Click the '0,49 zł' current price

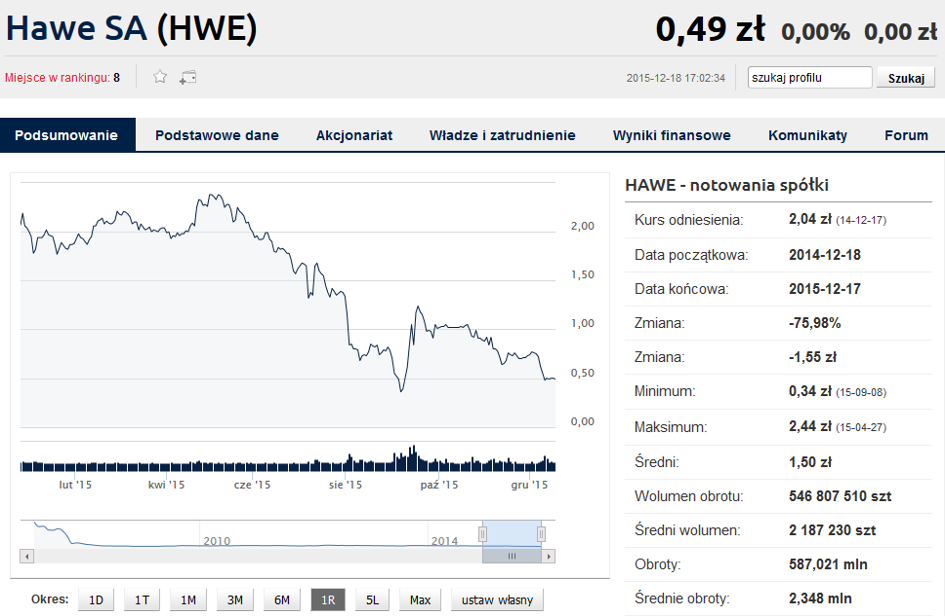(x=710, y=29)
